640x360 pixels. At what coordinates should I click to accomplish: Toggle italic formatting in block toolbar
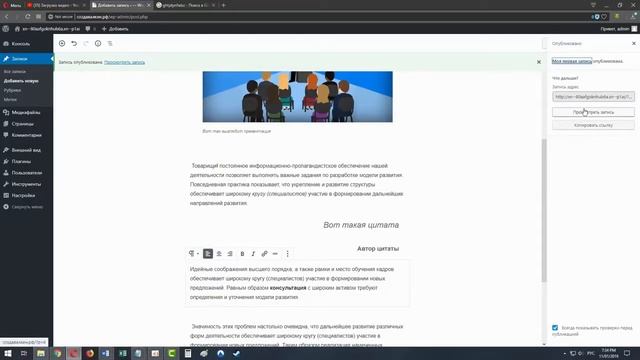pos(253,253)
